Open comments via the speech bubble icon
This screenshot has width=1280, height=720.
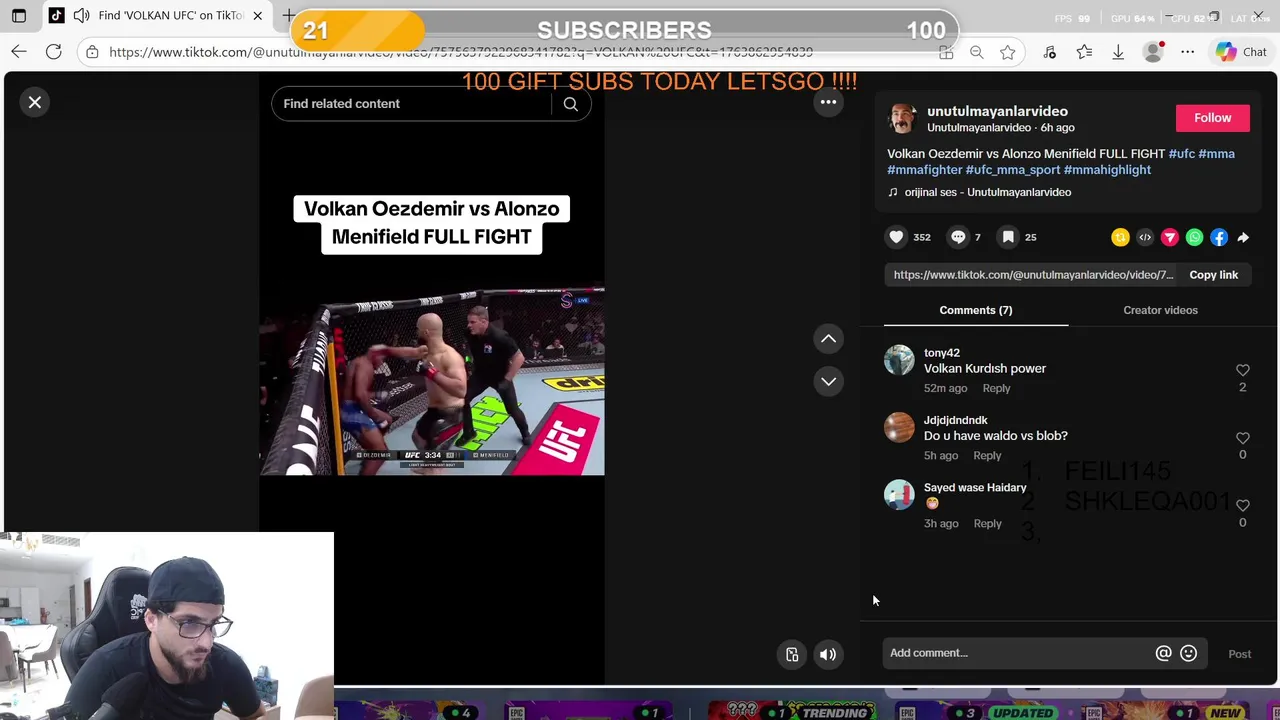(x=958, y=237)
